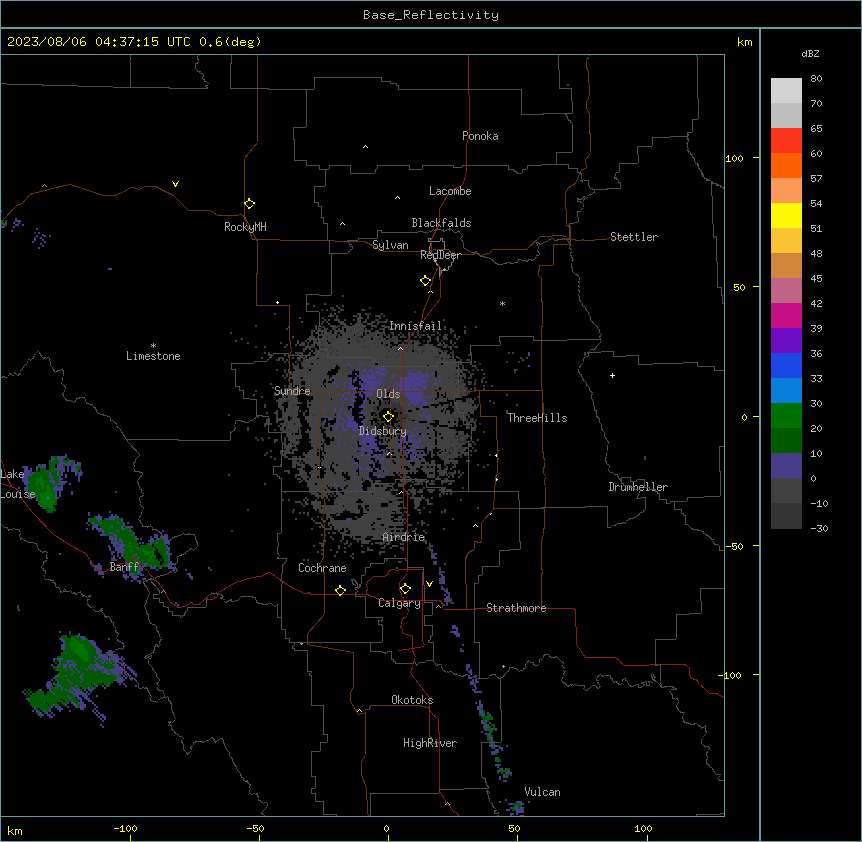Select the asterisk marker east of RedDeer
The image size is (862, 842).
pyautogui.click(x=502, y=303)
